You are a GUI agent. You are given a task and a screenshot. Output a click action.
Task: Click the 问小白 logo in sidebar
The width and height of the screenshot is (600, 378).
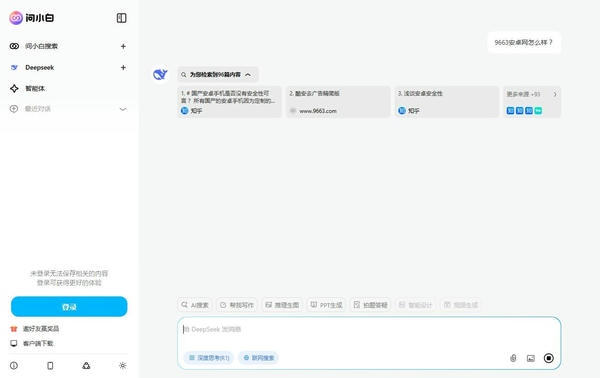(x=32, y=18)
